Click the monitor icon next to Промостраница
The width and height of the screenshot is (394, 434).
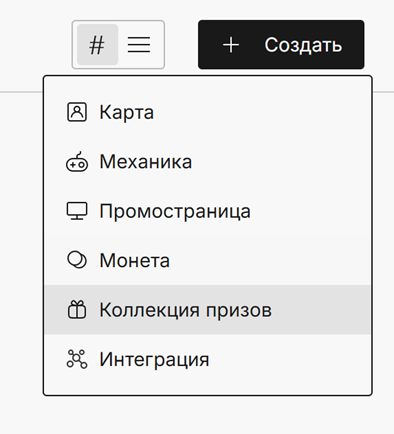click(x=77, y=211)
